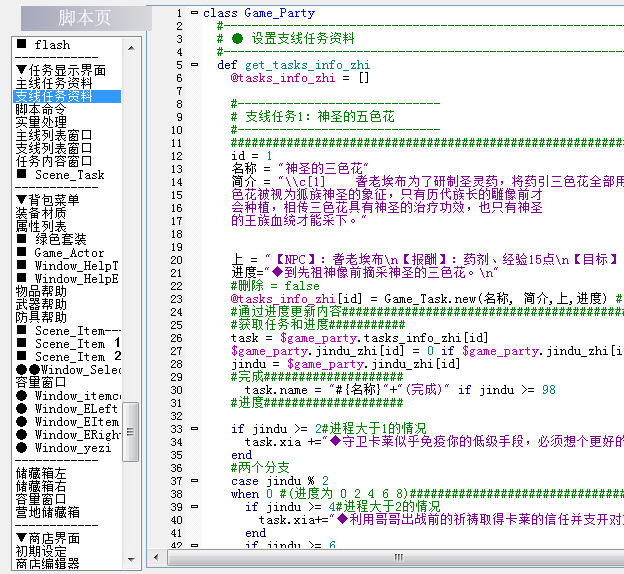Select the highlighted 支线任务资料 script
The image size is (624, 574).
pos(67,96)
